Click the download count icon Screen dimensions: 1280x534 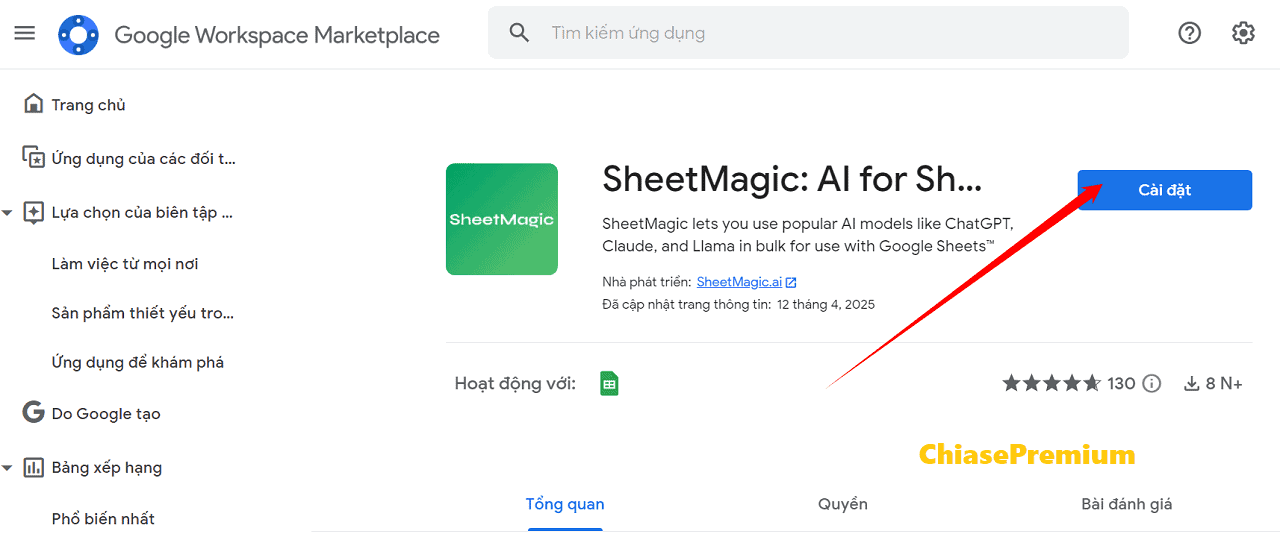[1191, 383]
